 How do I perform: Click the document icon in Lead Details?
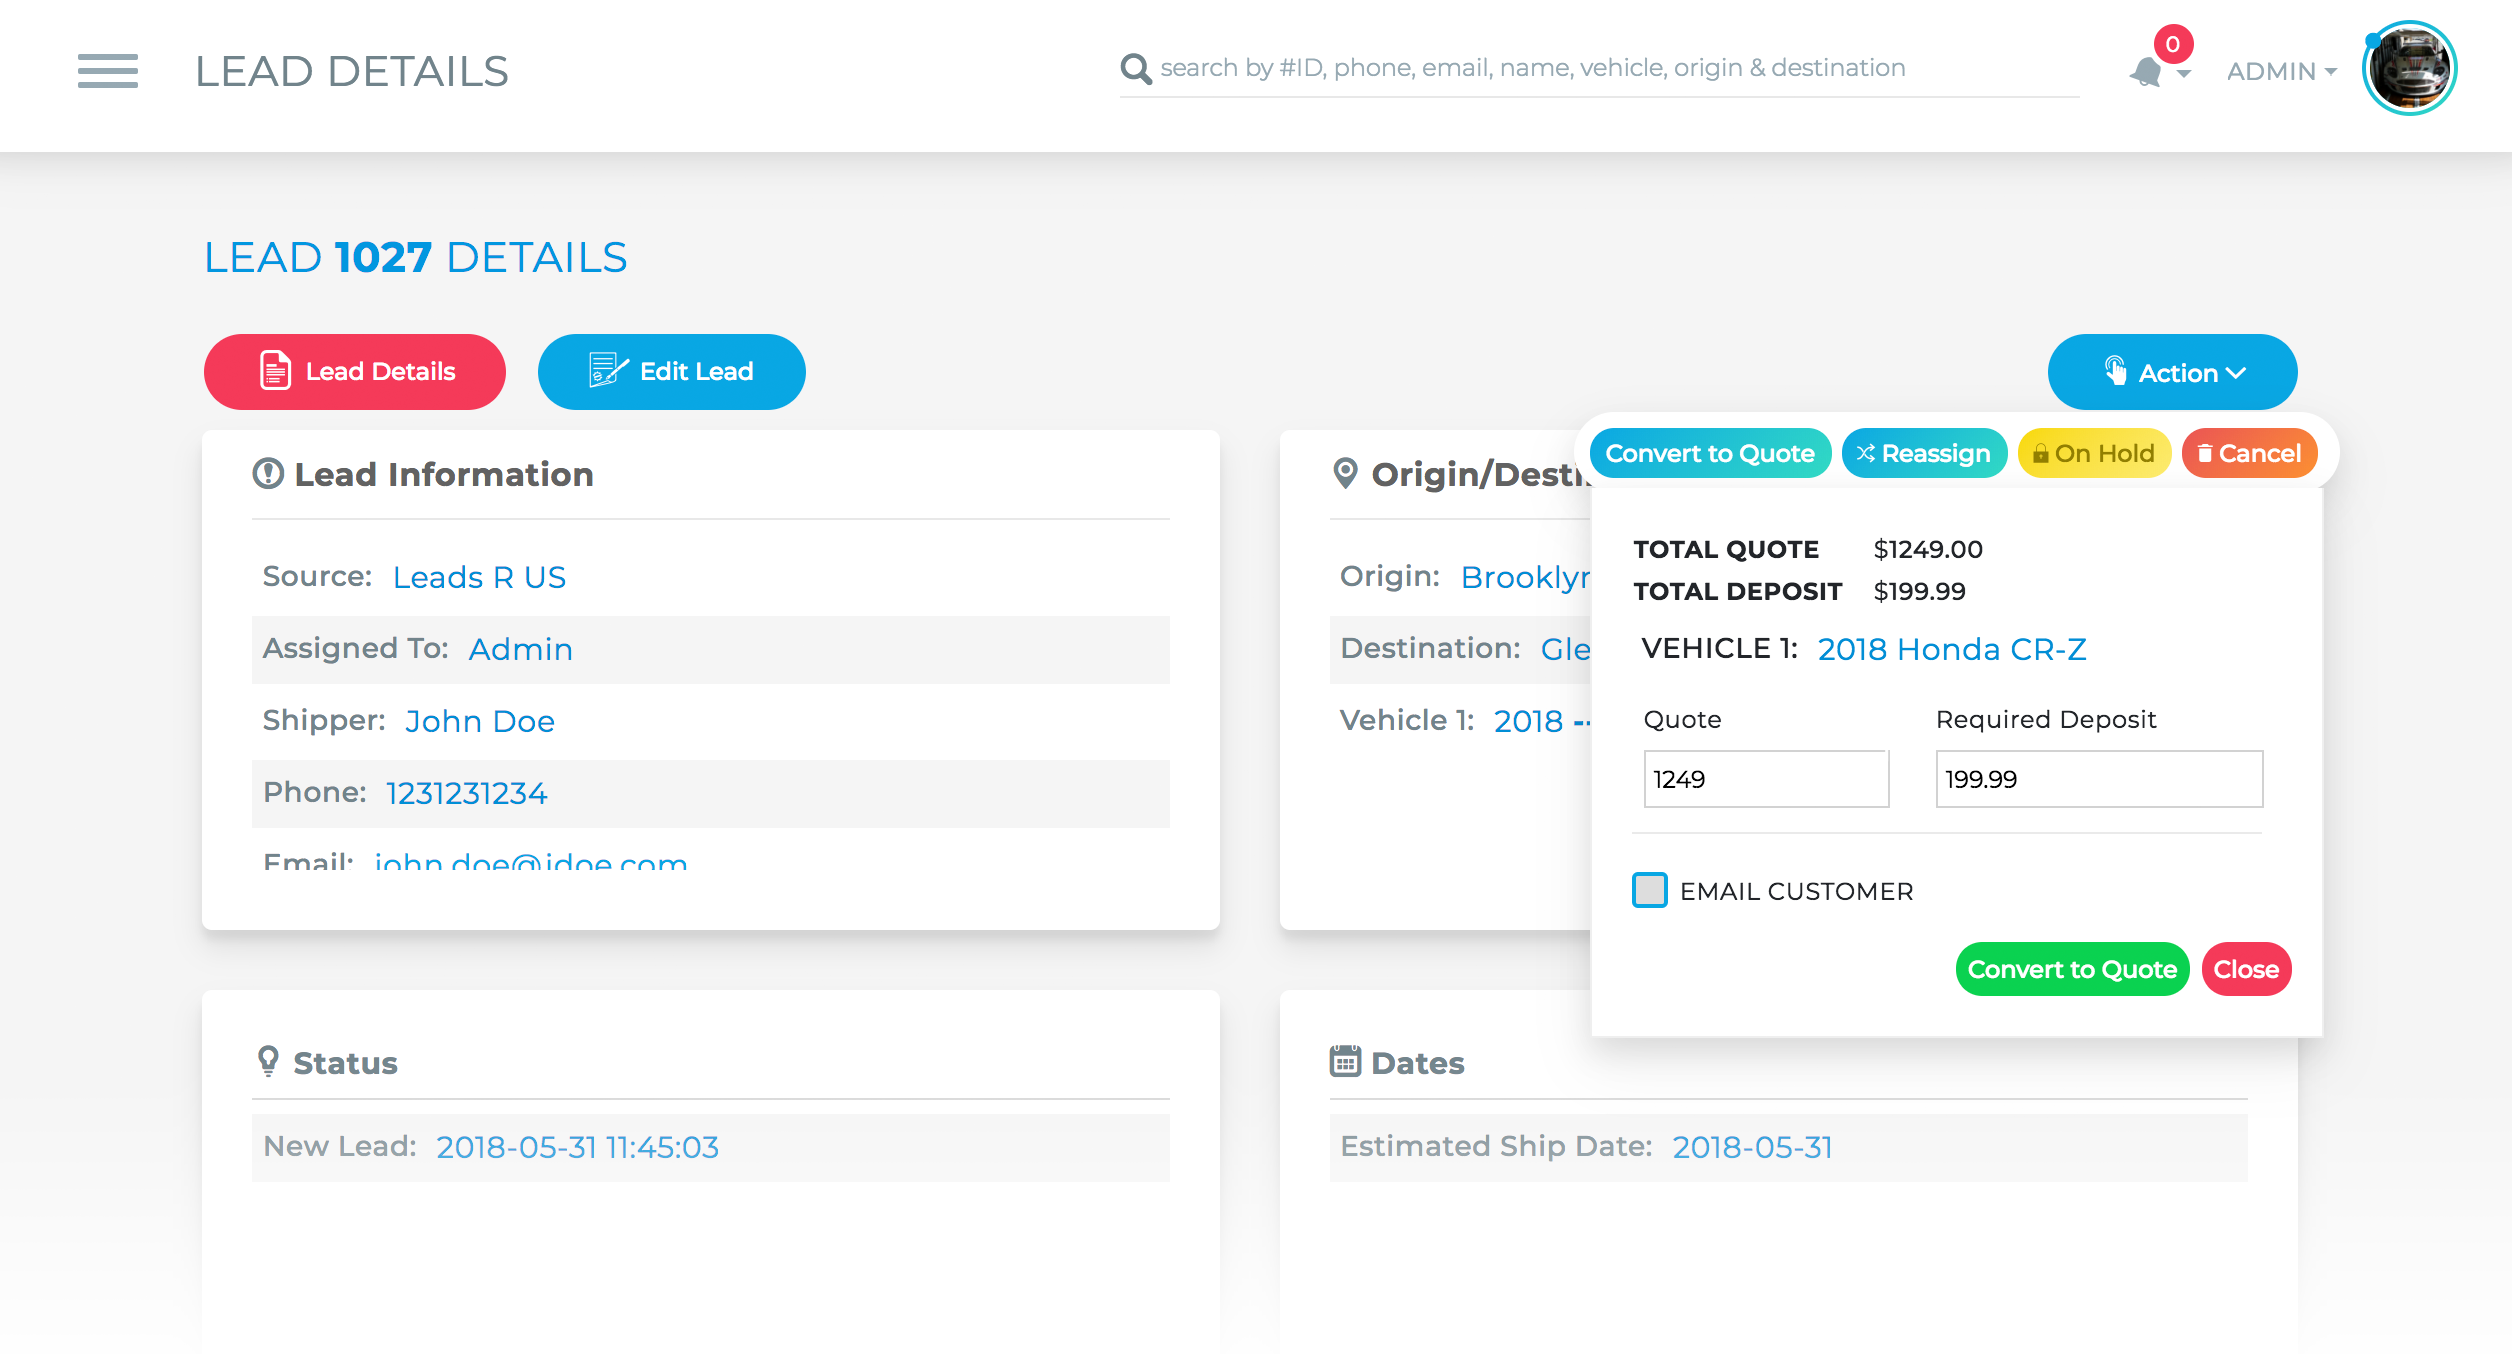pos(275,371)
